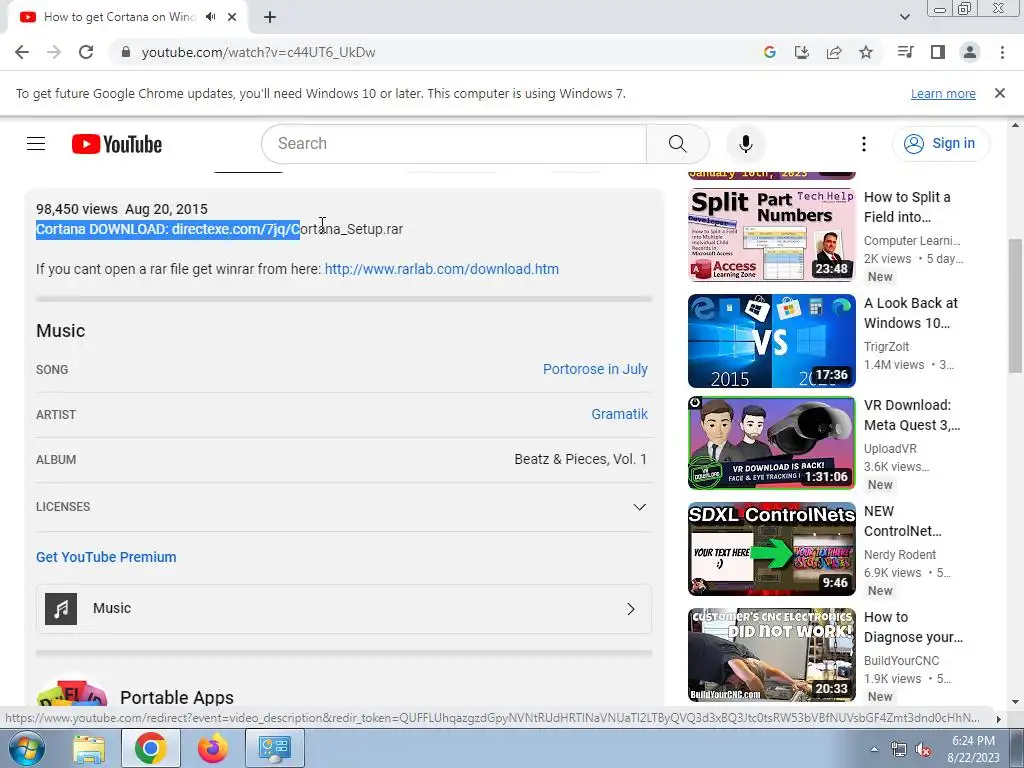The width and height of the screenshot is (1024, 768).
Task: Search with your voice microphone
Action: pos(746,144)
